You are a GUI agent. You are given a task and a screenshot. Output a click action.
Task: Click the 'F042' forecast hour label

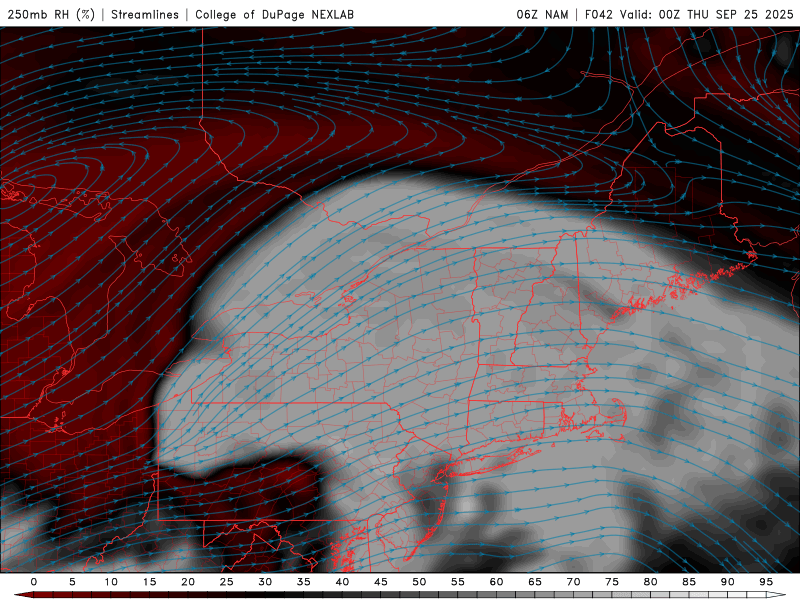[x=599, y=15]
